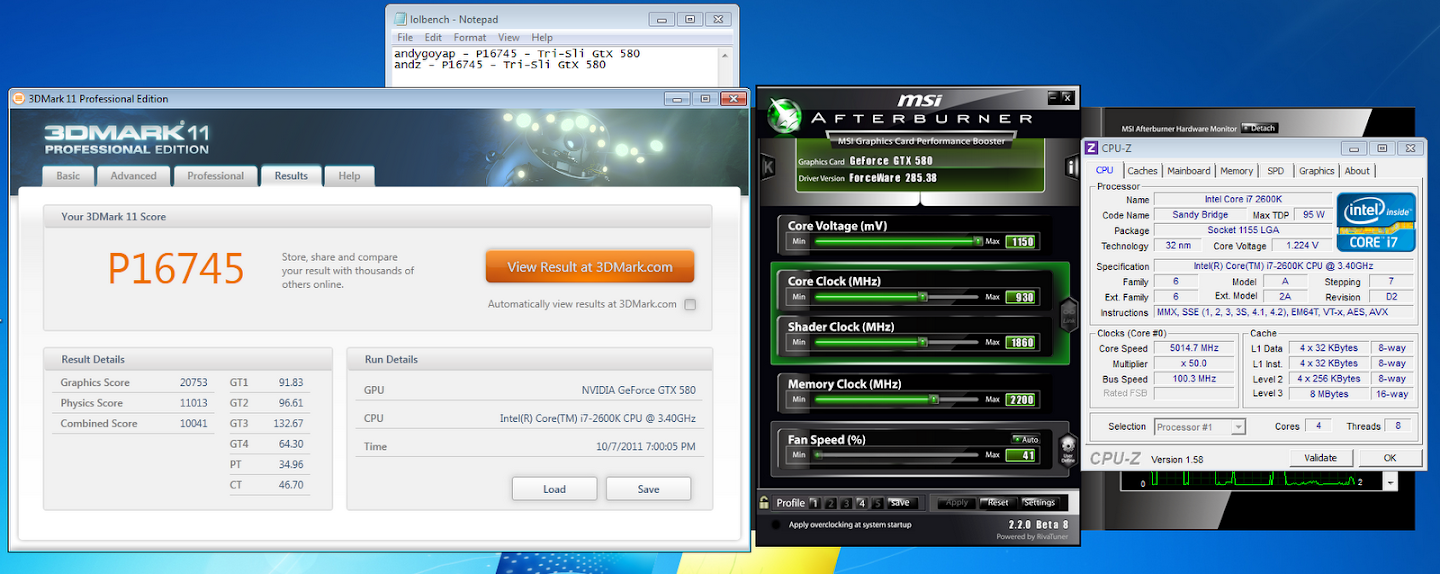The width and height of the screenshot is (1440, 574).
Task: Click the Save button in 3DMark Run Details
Action: 648,489
